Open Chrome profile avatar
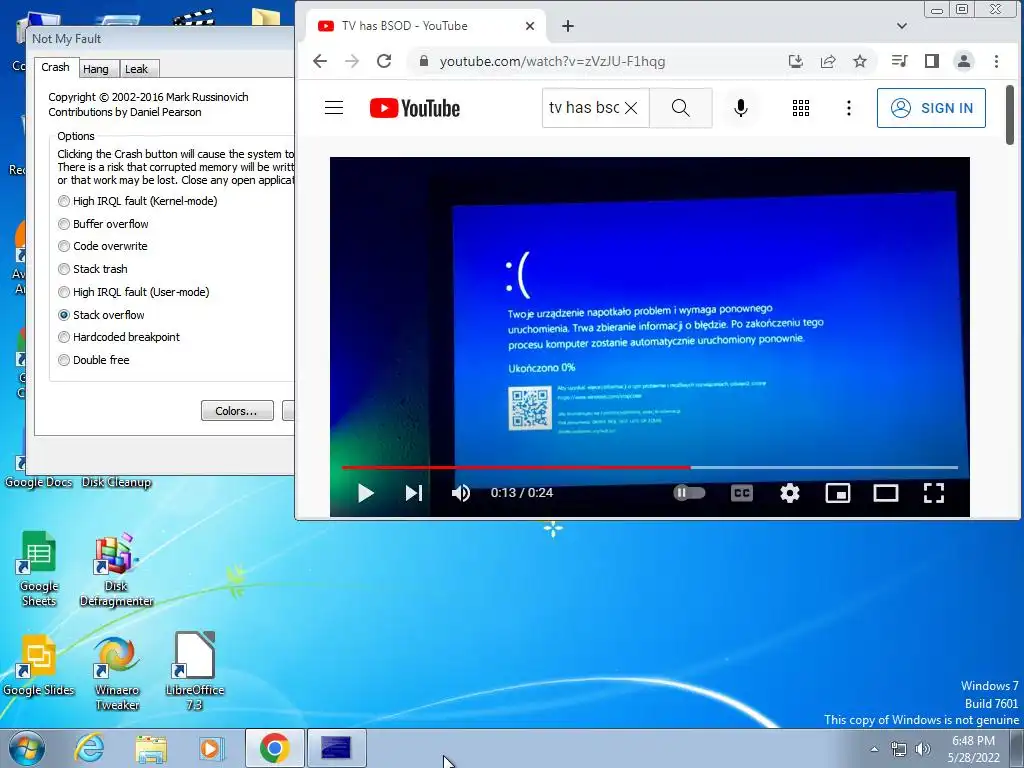1024x768 pixels. click(964, 61)
